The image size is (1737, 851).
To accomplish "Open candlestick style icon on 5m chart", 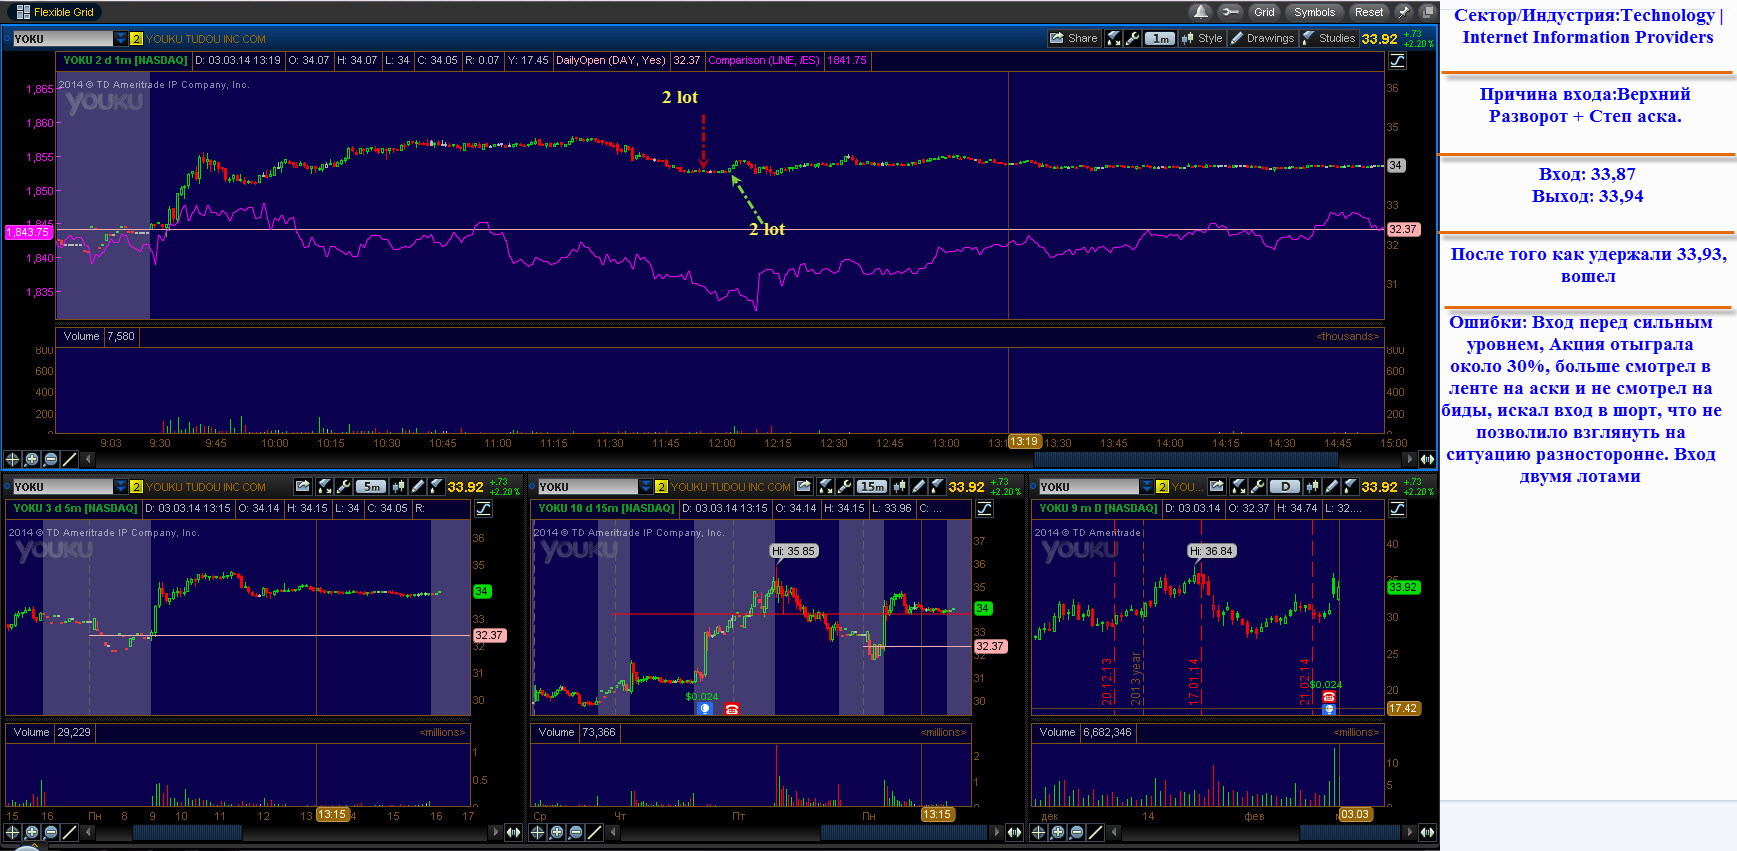I will (399, 486).
